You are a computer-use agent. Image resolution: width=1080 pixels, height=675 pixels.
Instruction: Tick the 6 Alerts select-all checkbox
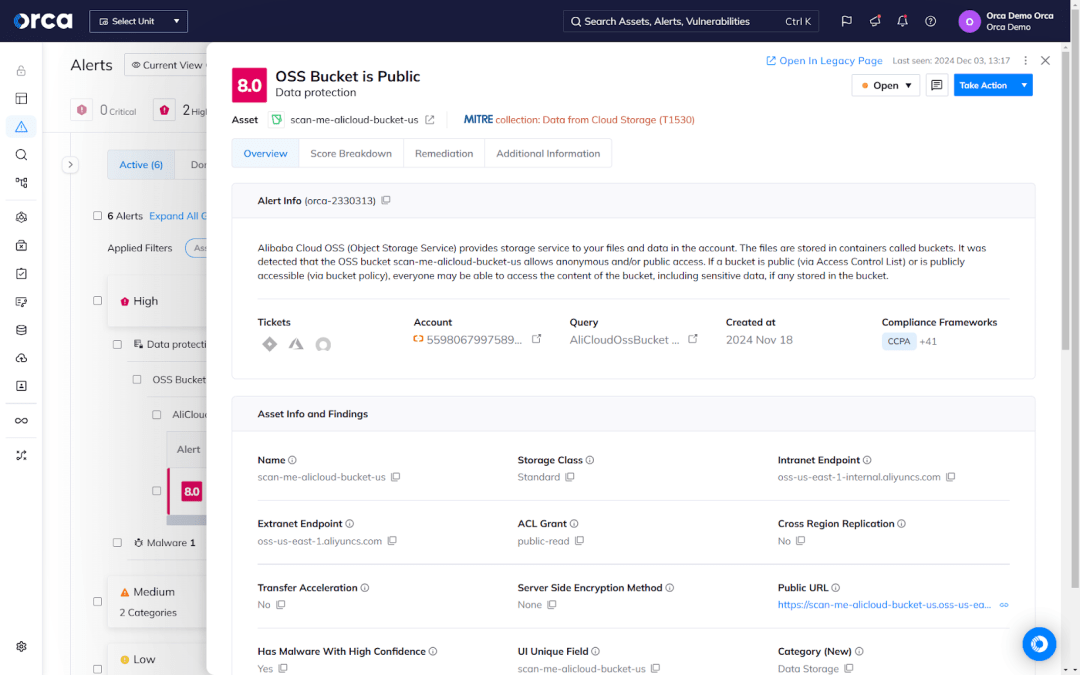point(97,216)
